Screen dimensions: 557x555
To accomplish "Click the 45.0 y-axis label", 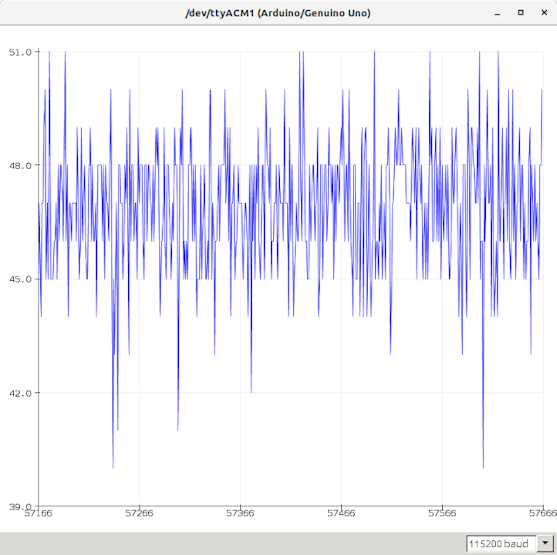I will [x=20, y=279].
